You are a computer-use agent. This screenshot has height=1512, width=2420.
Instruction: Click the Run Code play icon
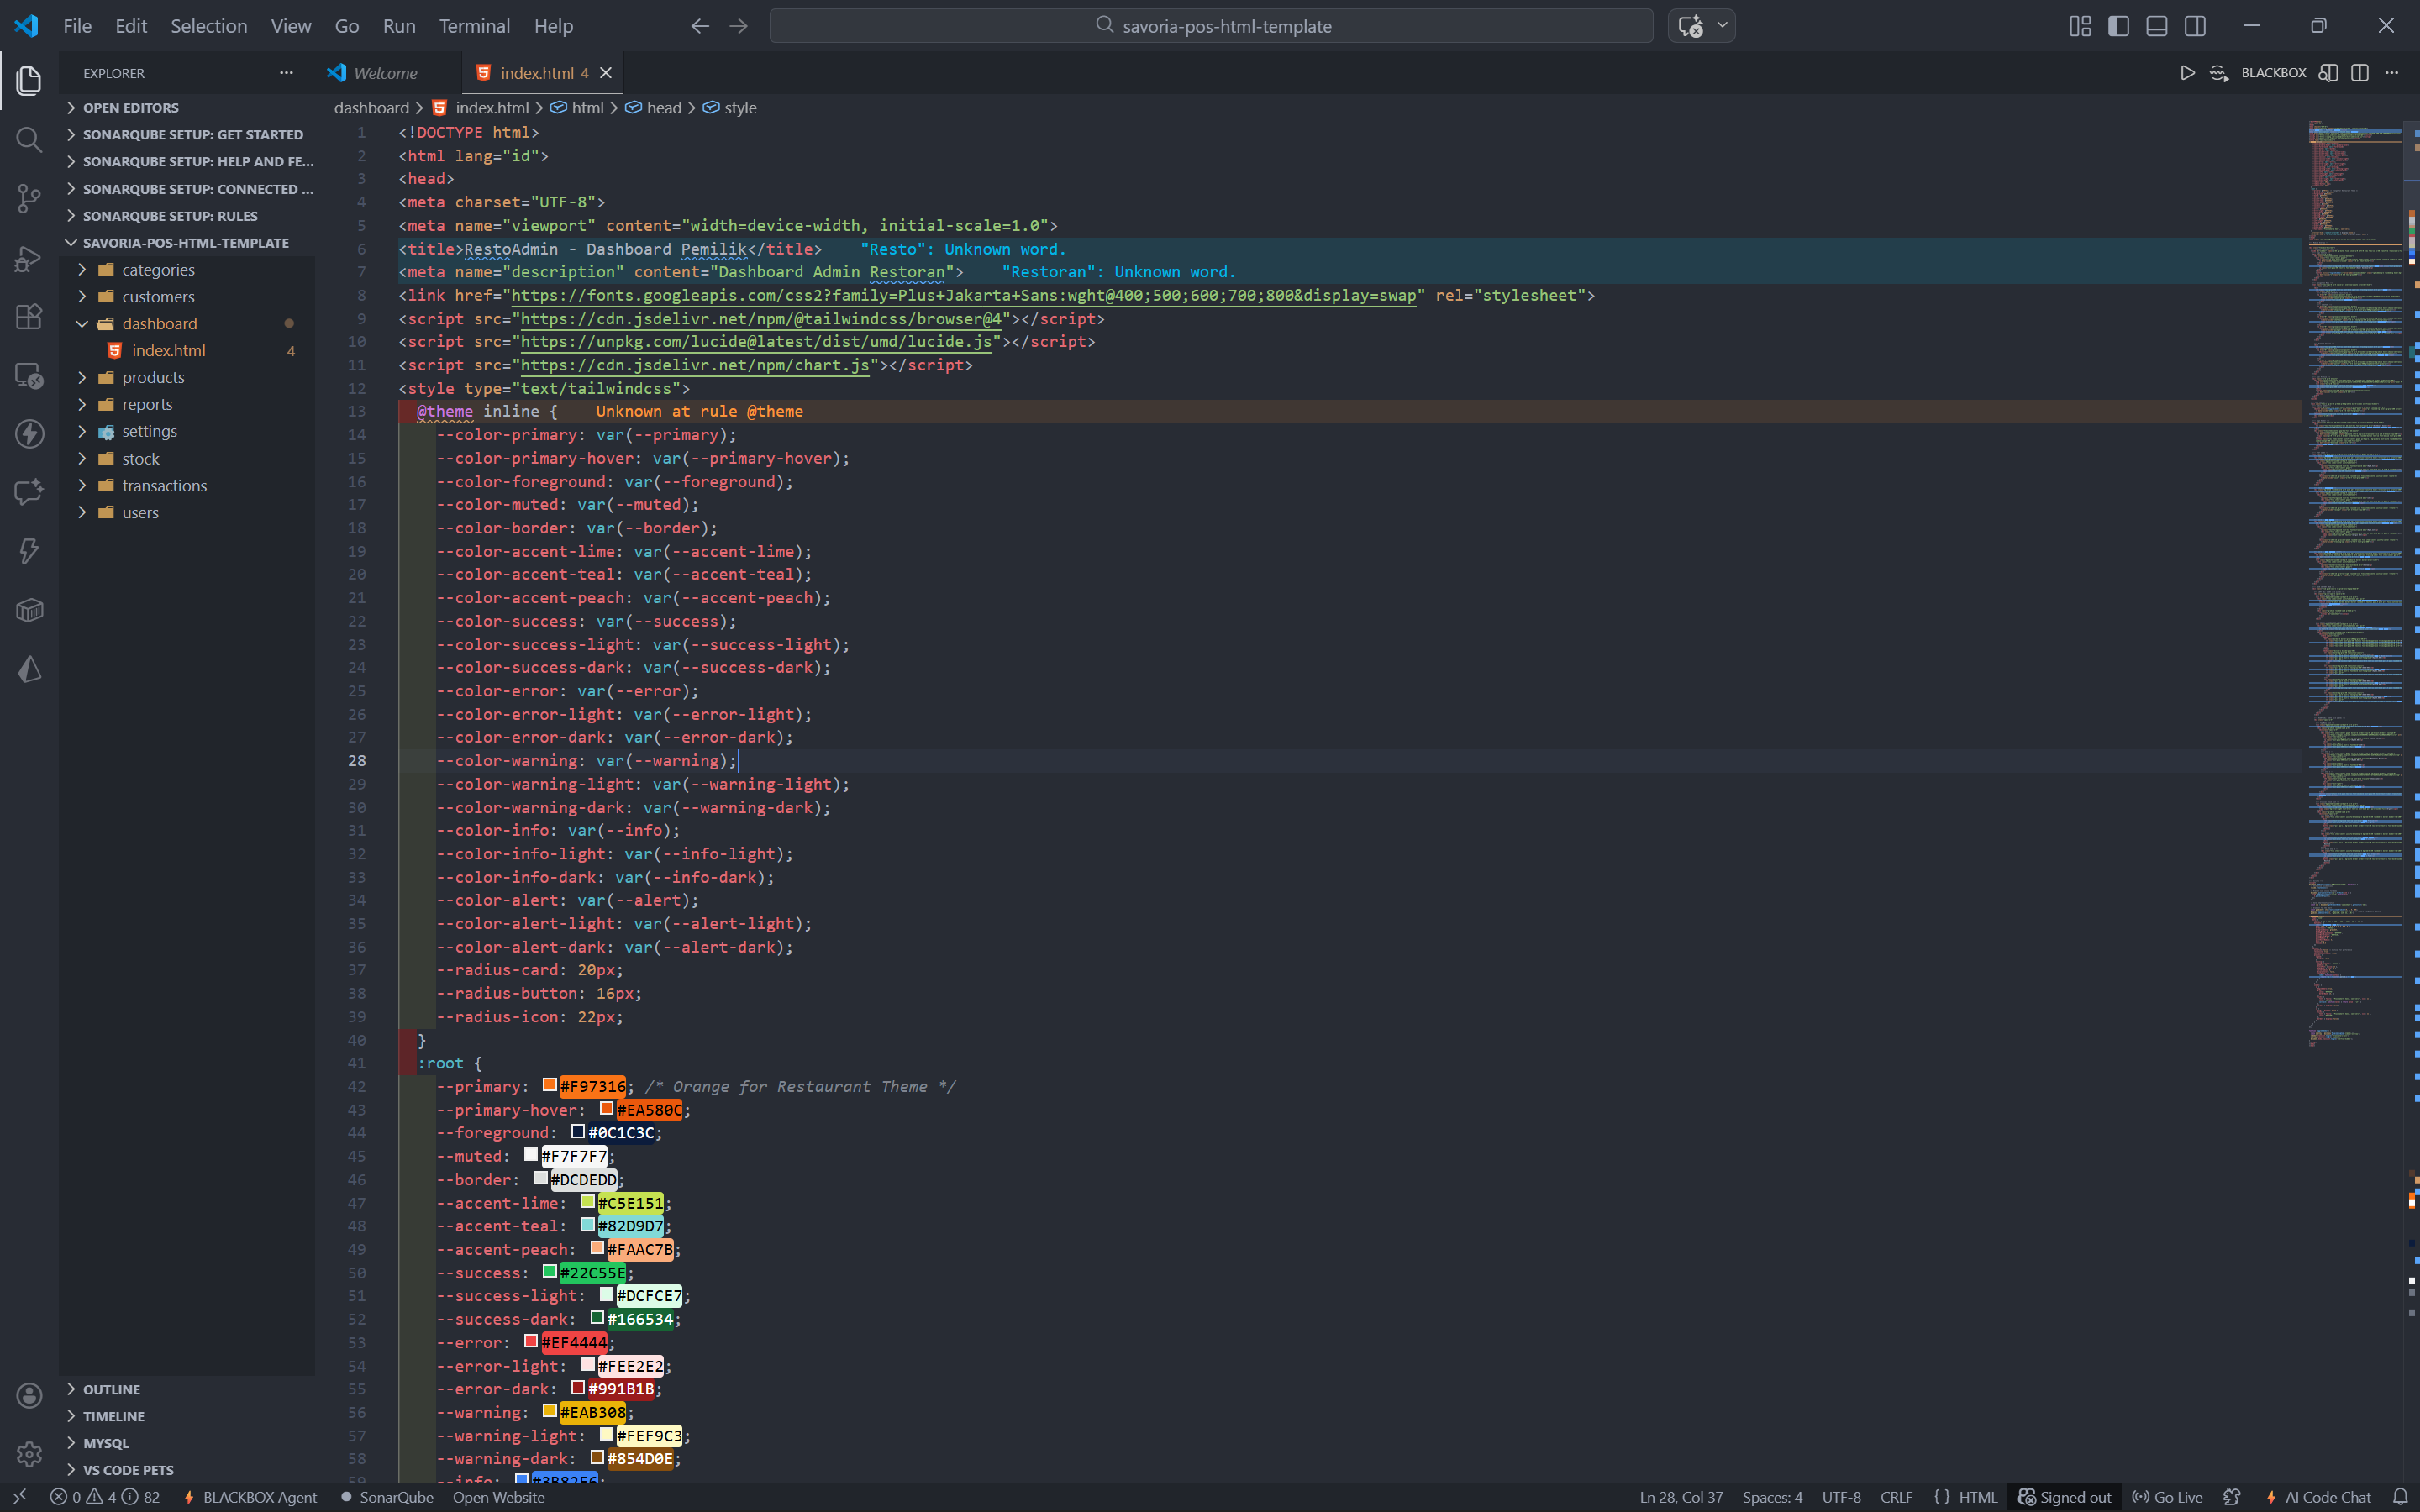[2187, 73]
